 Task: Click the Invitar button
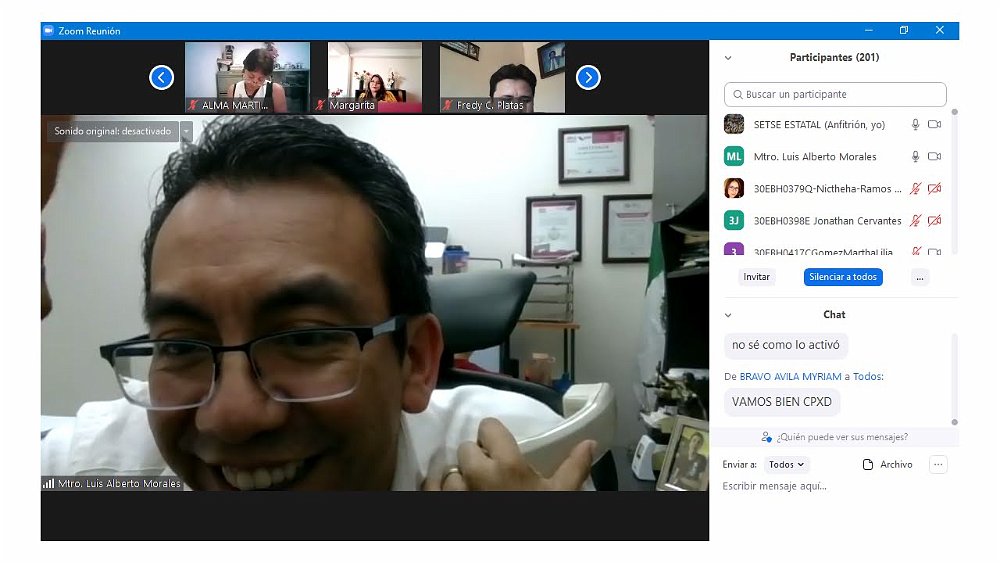[757, 277]
